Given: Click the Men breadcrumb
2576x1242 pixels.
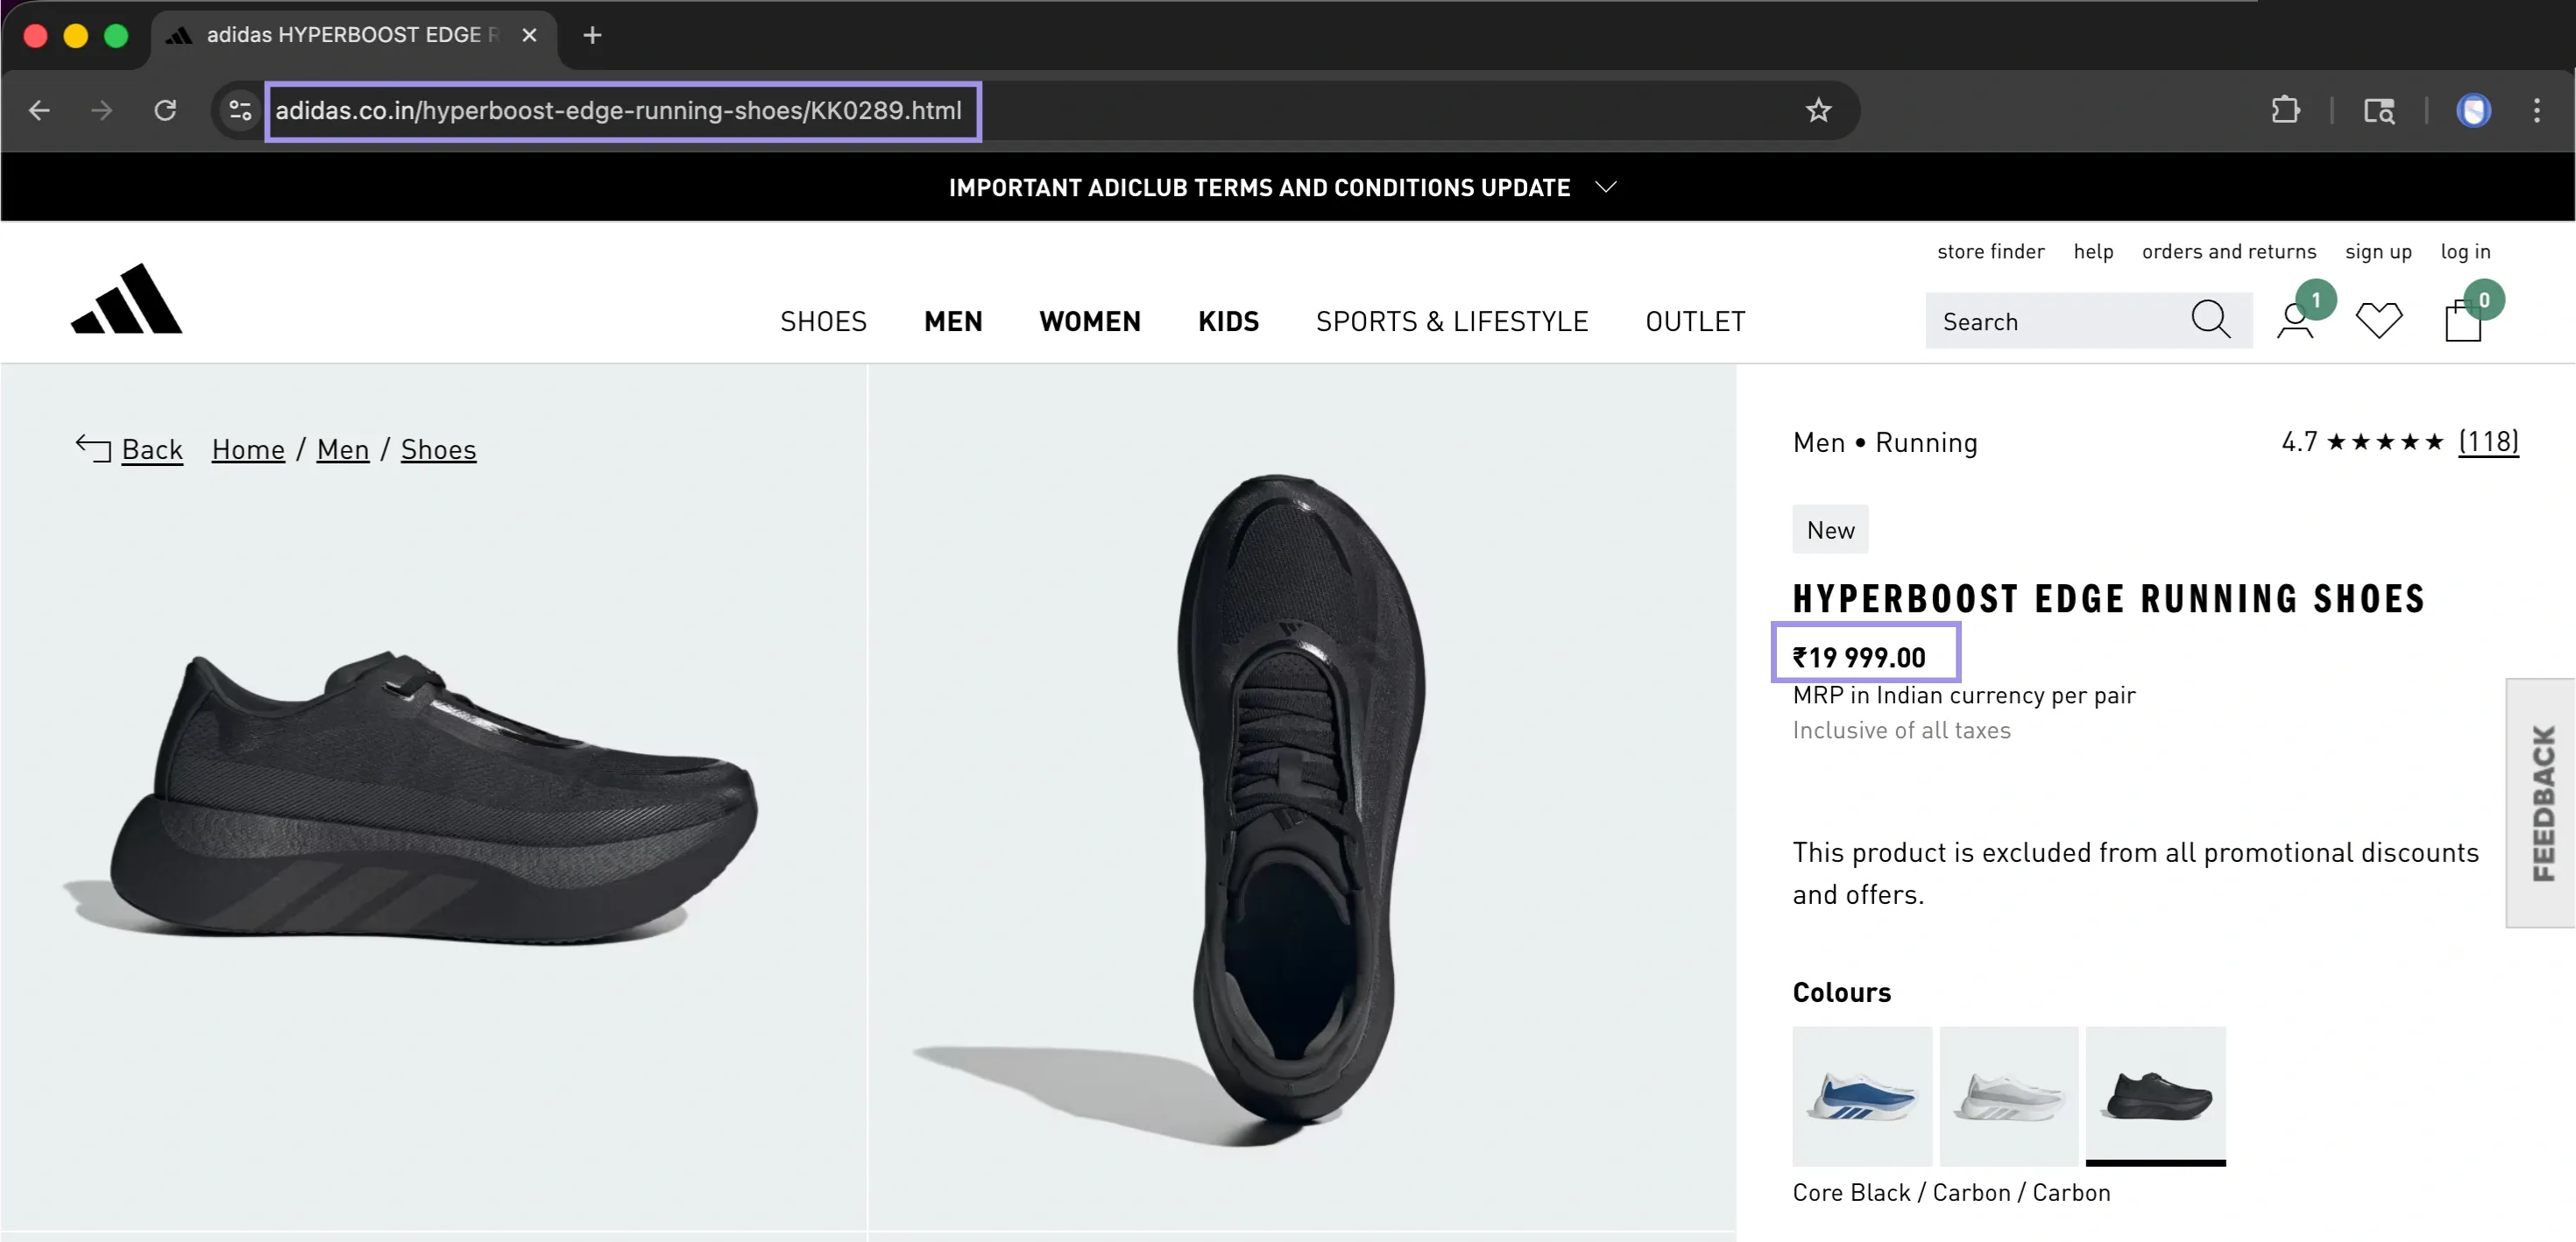Looking at the screenshot, I should pos(343,449).
